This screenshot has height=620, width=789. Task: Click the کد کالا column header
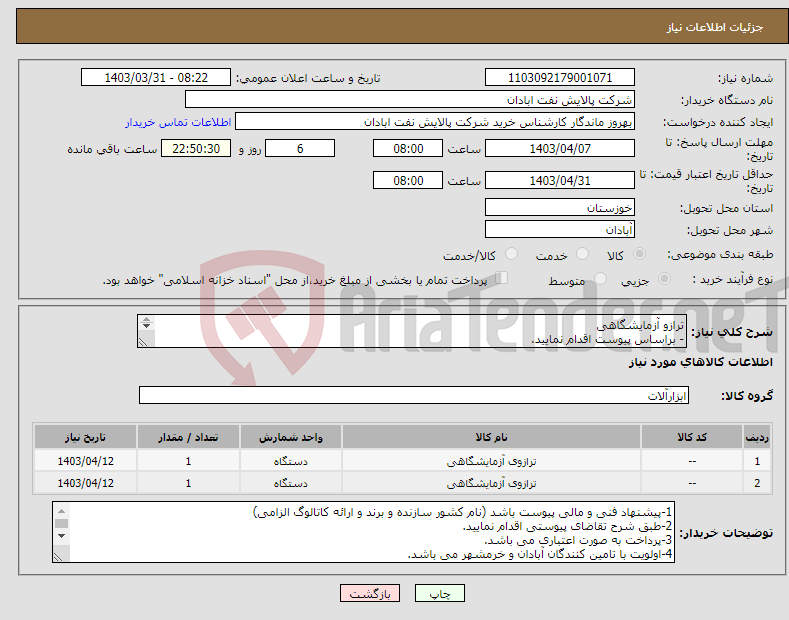point(692,437)
